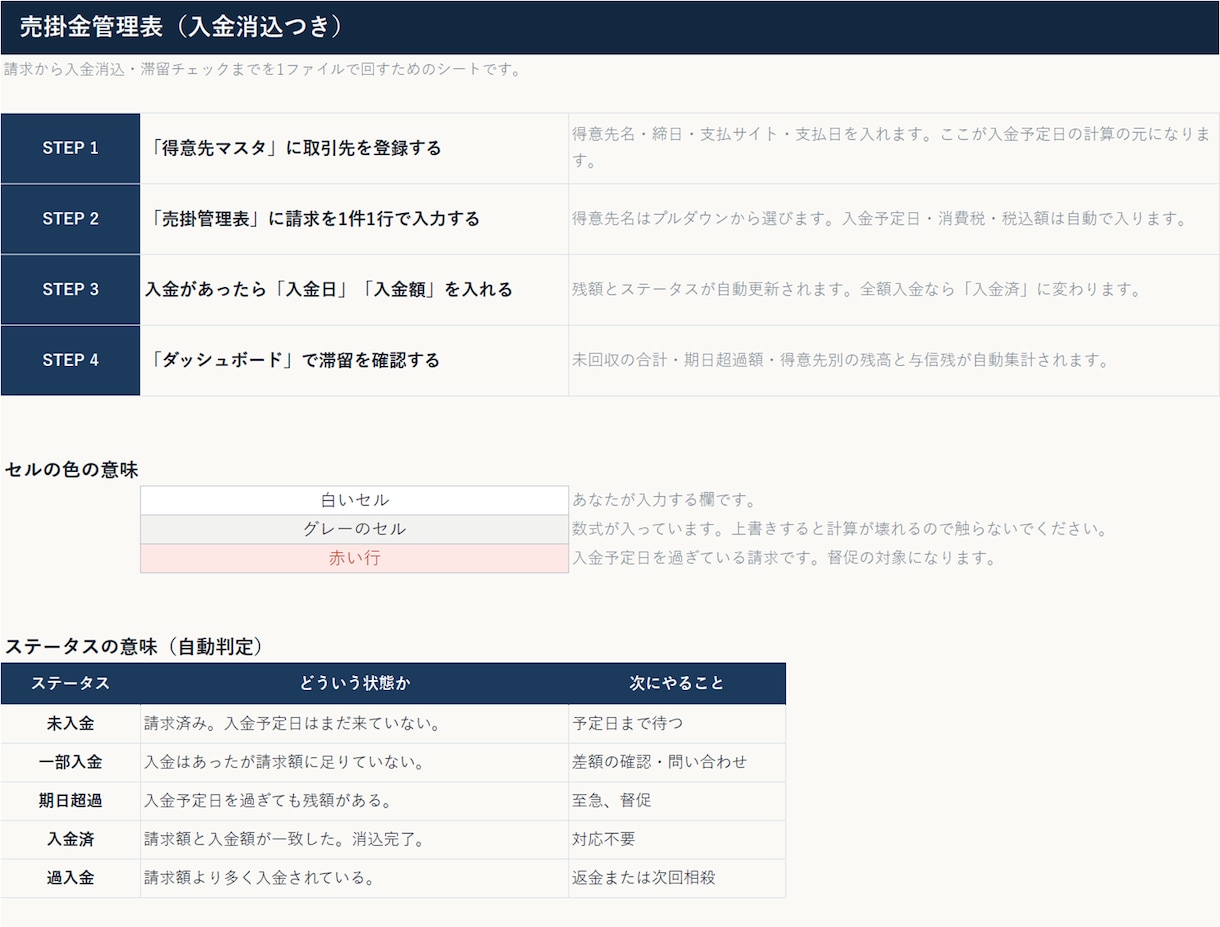Click 請求額と入金額が一致した。消込完了。 cell
Viewport: 1220px width, 927px height.
point(355,839)
